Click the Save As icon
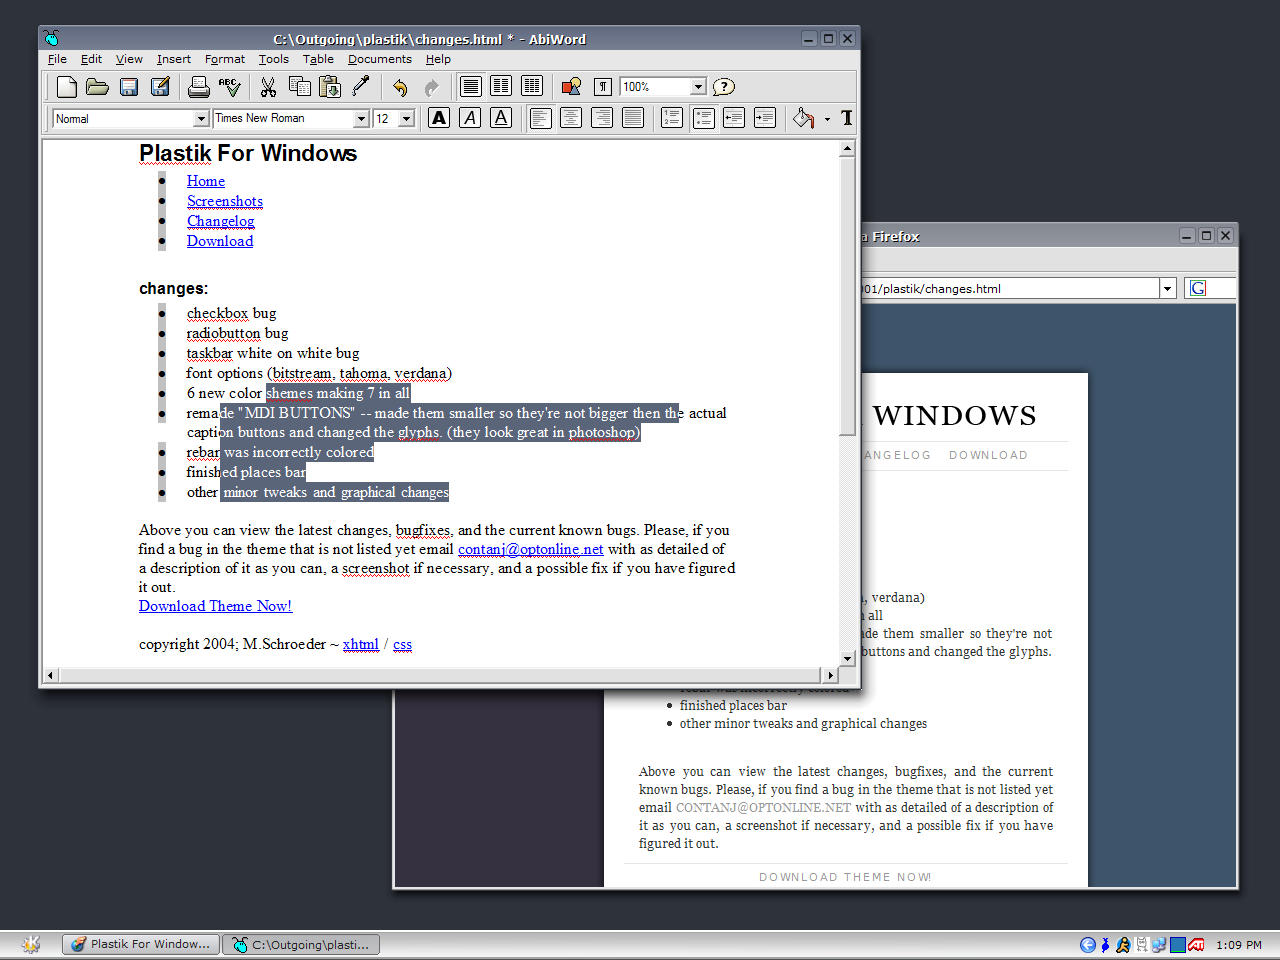 (160, 87)
